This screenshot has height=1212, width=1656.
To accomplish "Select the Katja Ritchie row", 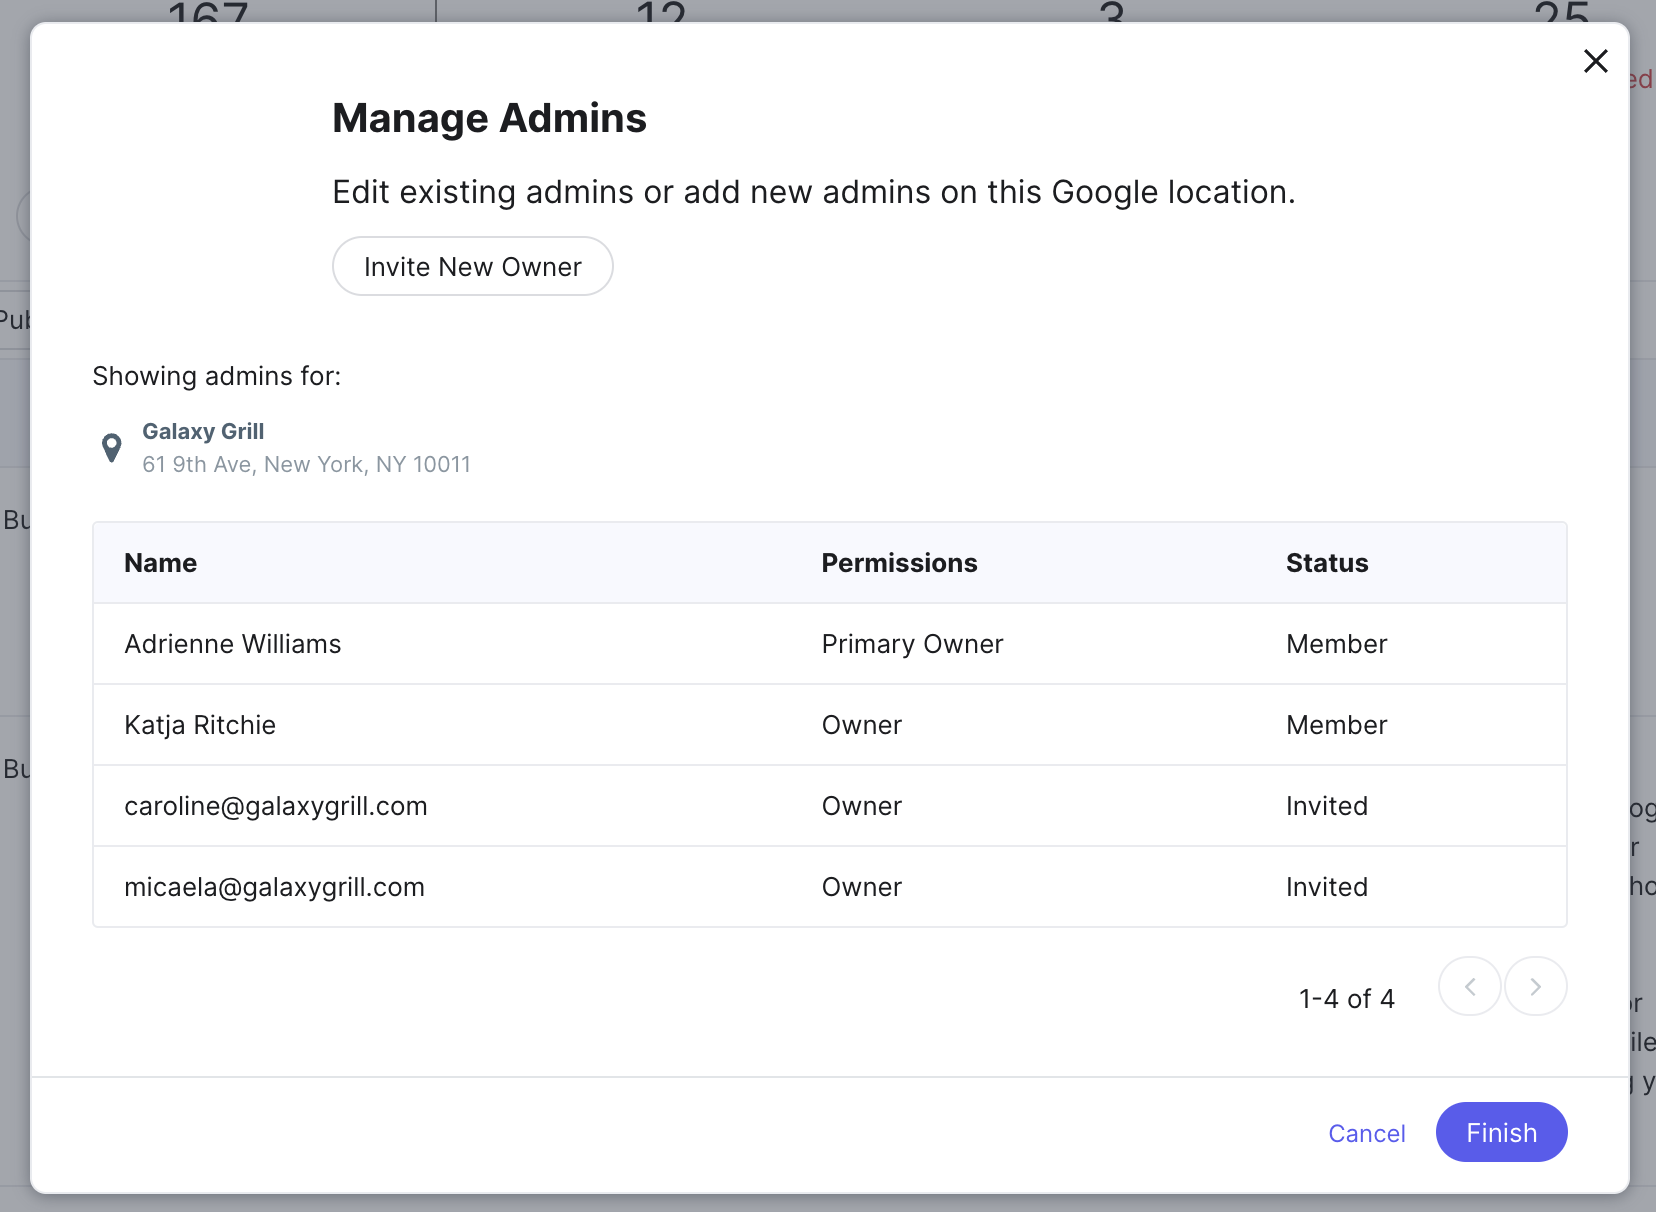I will [x=200, y=725].
